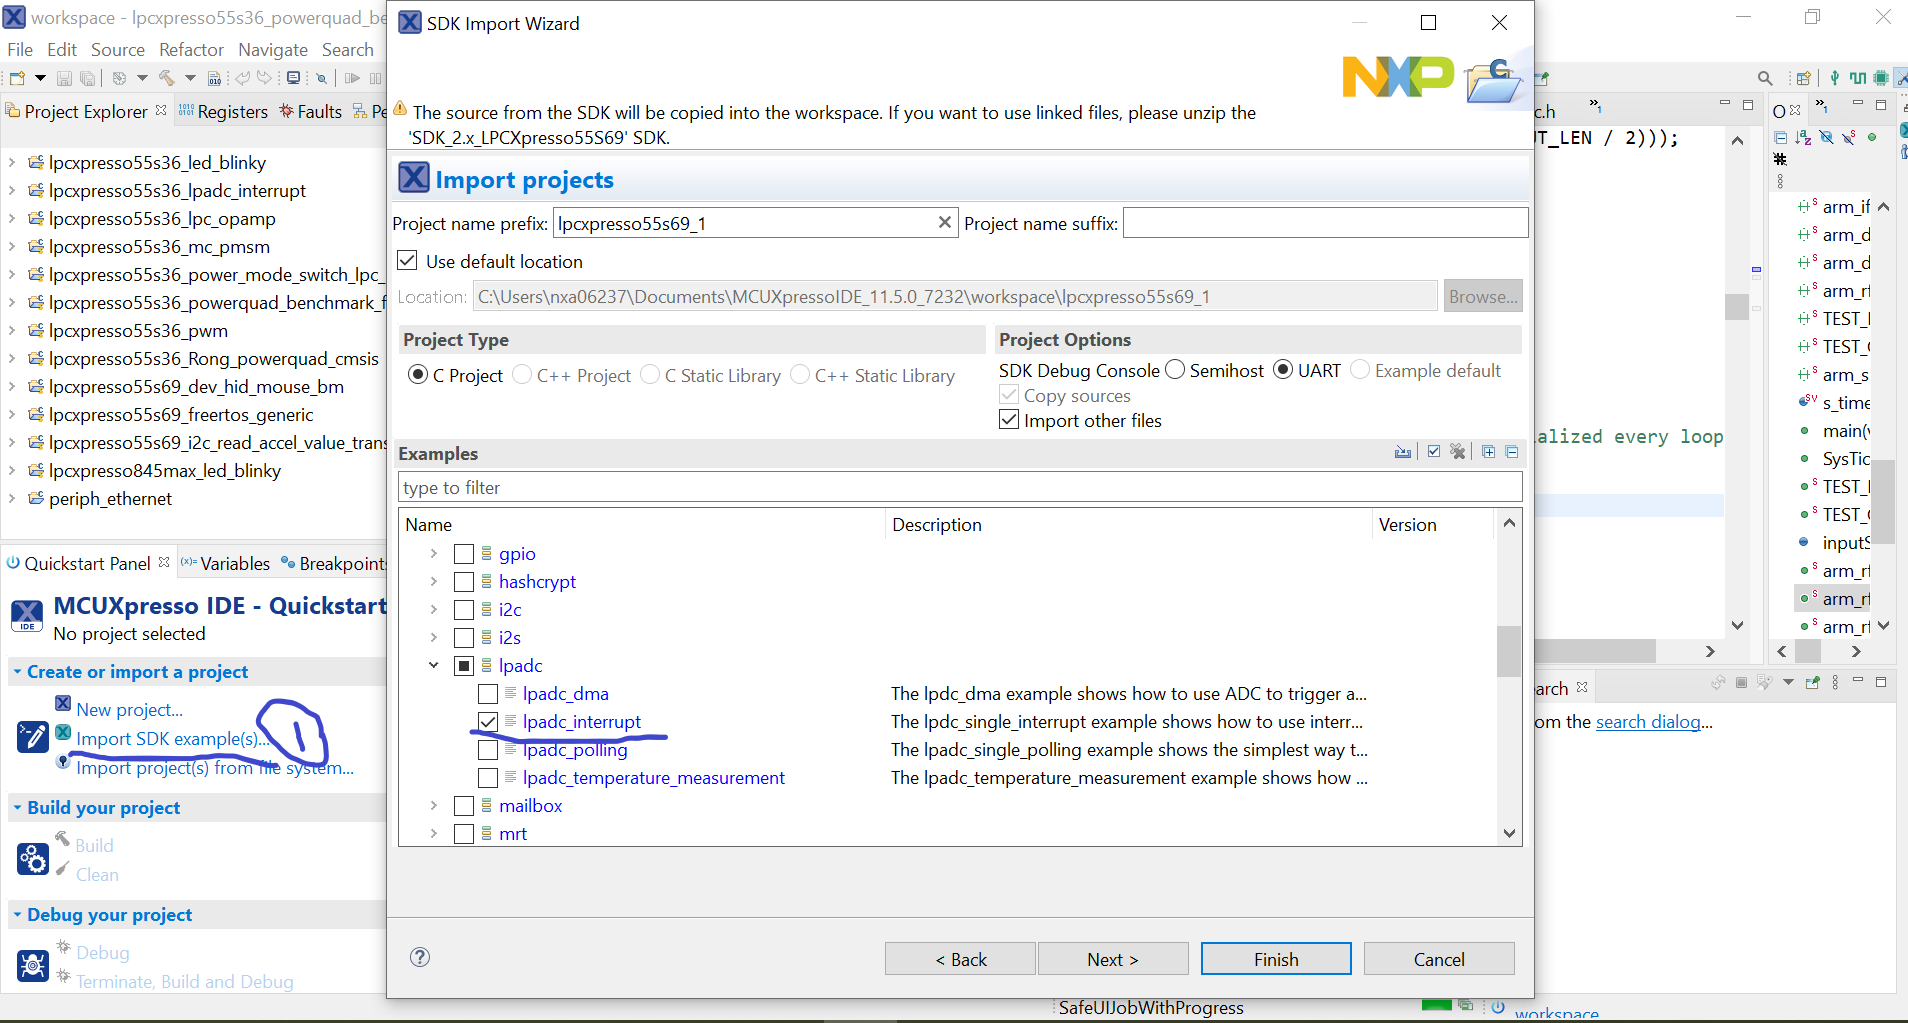This screenshot has width=1908, height=1023.
Task: Click the Build hammer icon in the toolbar
Action: pyautogui.click(x=166, y=78)
